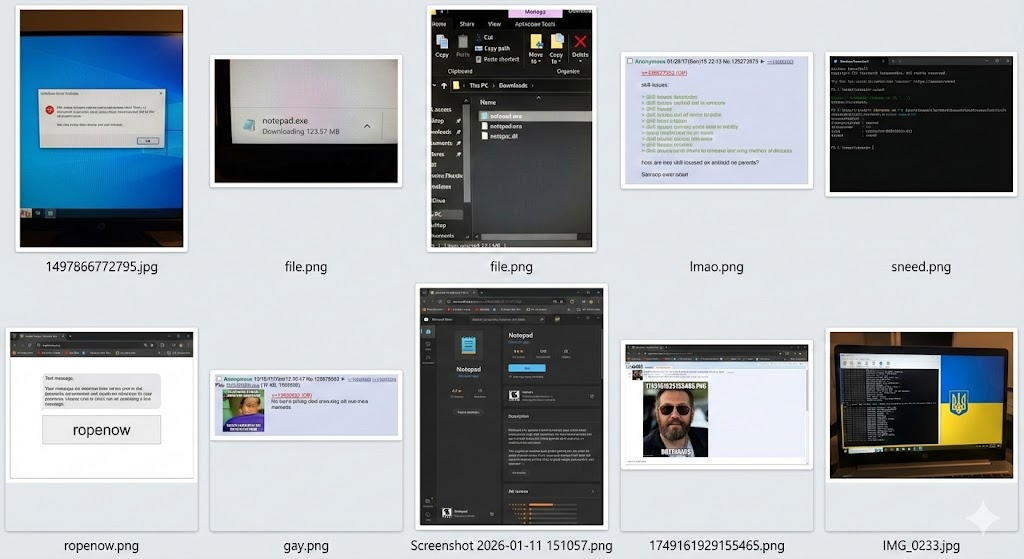Select the sneed.png terminal window thumbnail

pos(921,124)
